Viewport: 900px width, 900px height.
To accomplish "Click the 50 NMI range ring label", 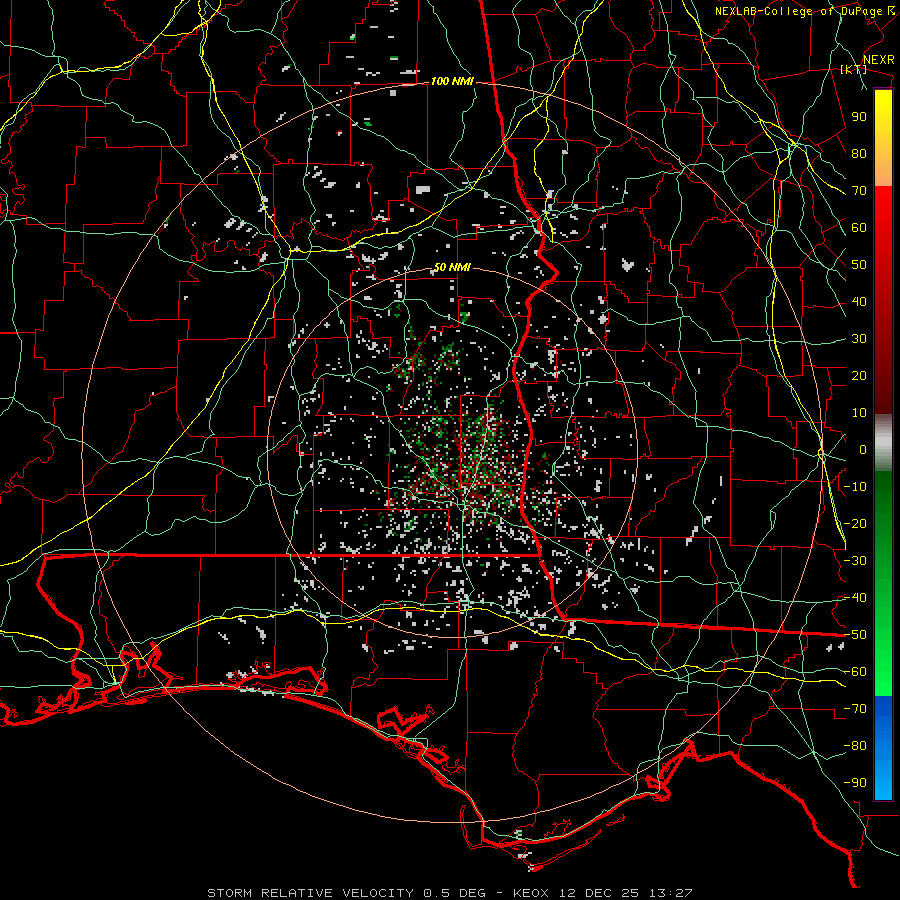I will (x=452, y=267).
